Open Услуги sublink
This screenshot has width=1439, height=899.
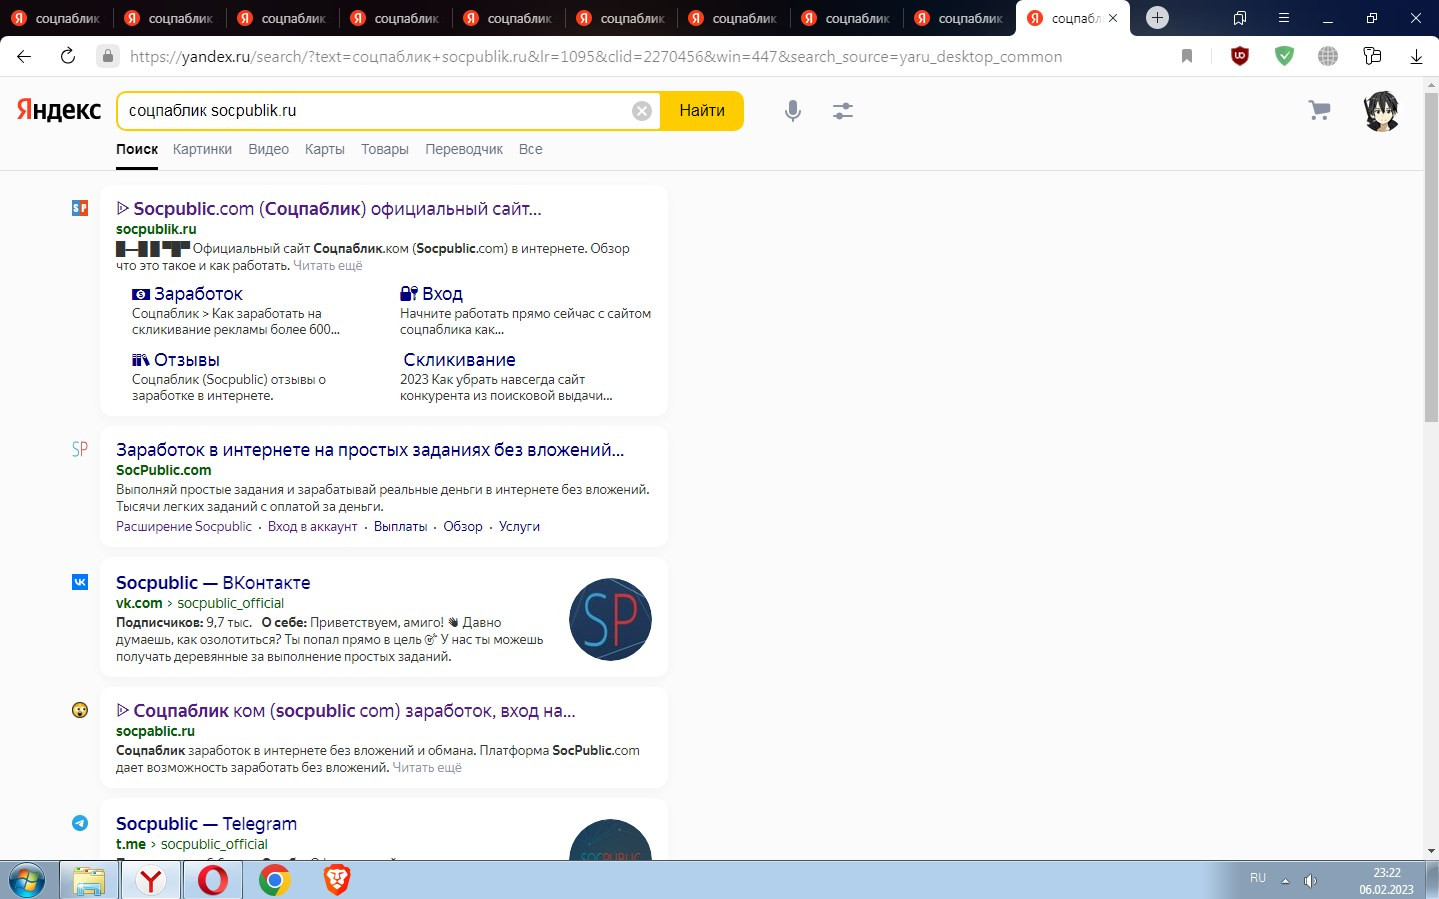click(x=519, y=527)
